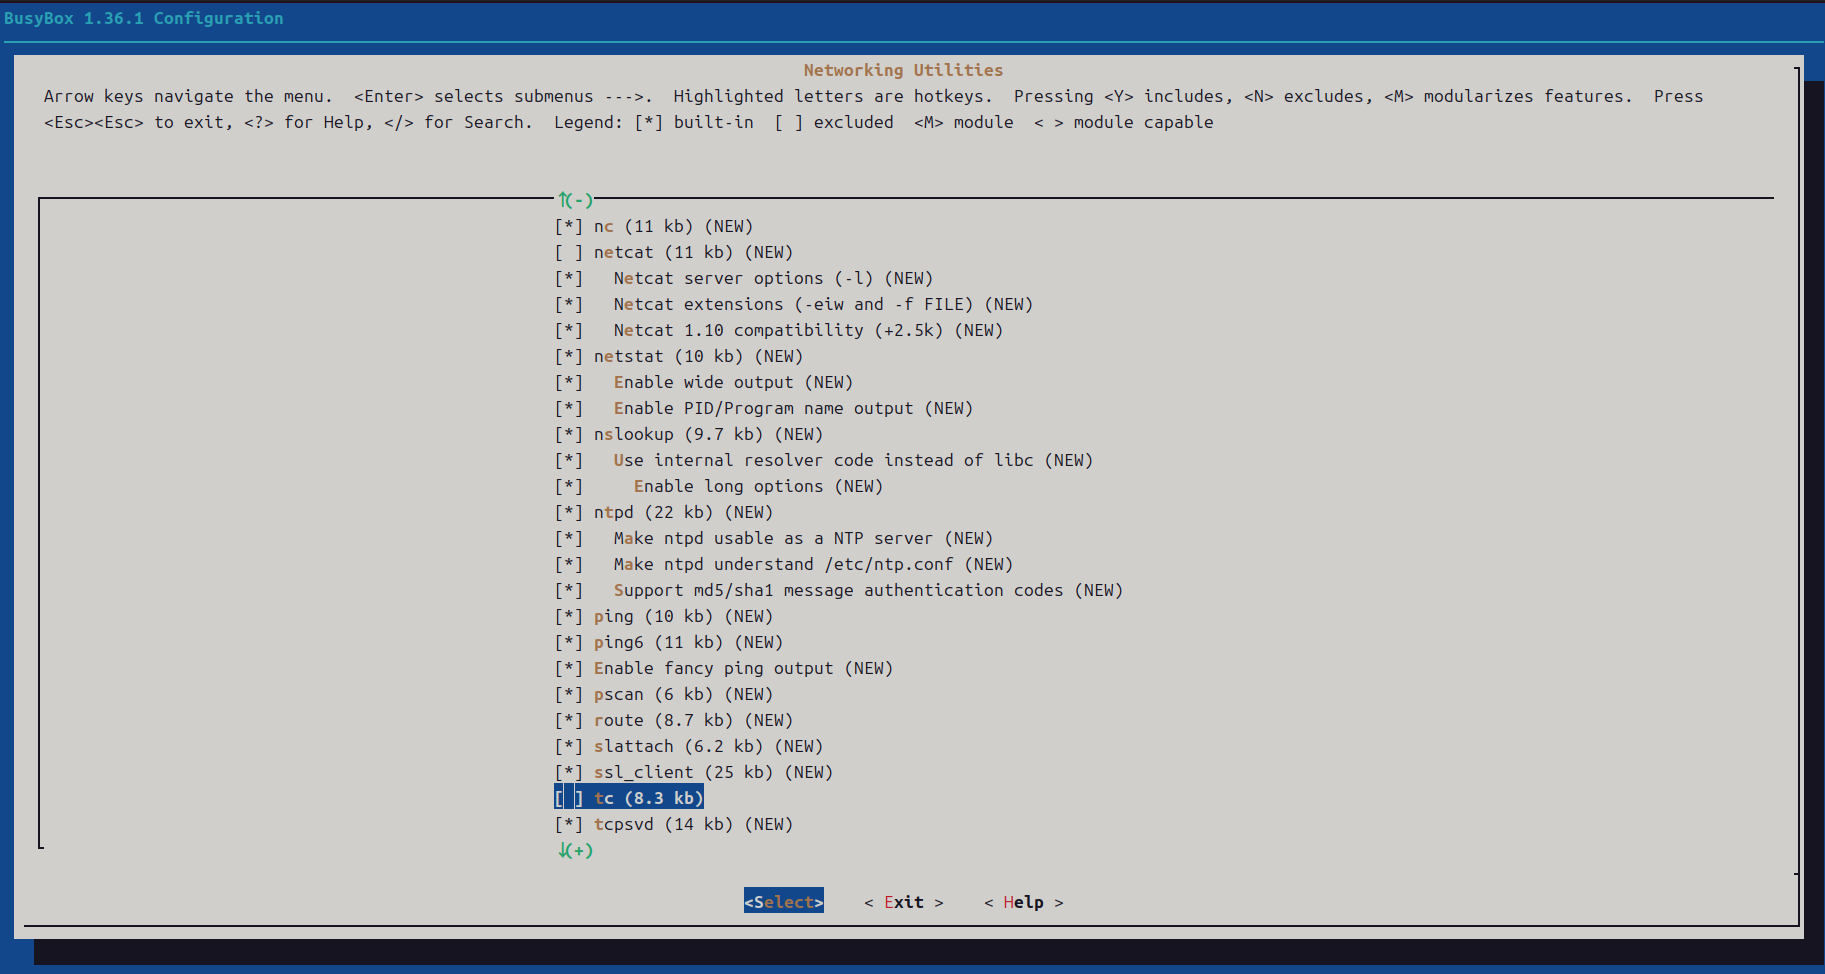The image size is (1825, 974).
Task: Select the ntpd (22 kb) entry
Action: 682,513
